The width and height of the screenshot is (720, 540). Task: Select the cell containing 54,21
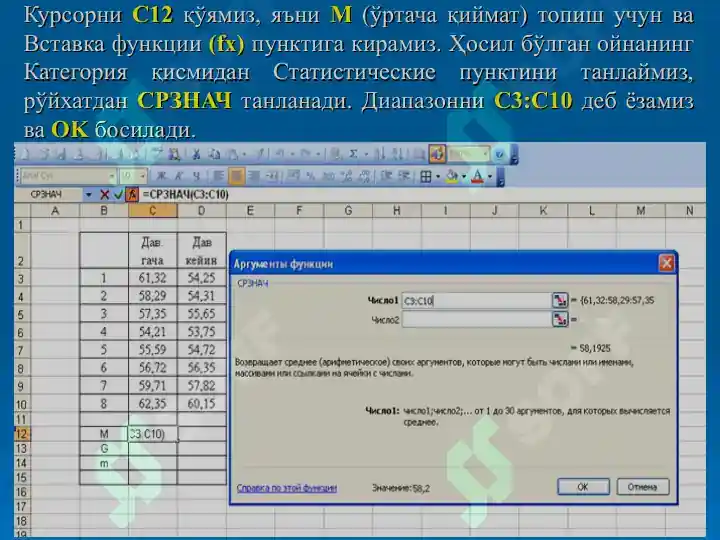click(152, 332)
